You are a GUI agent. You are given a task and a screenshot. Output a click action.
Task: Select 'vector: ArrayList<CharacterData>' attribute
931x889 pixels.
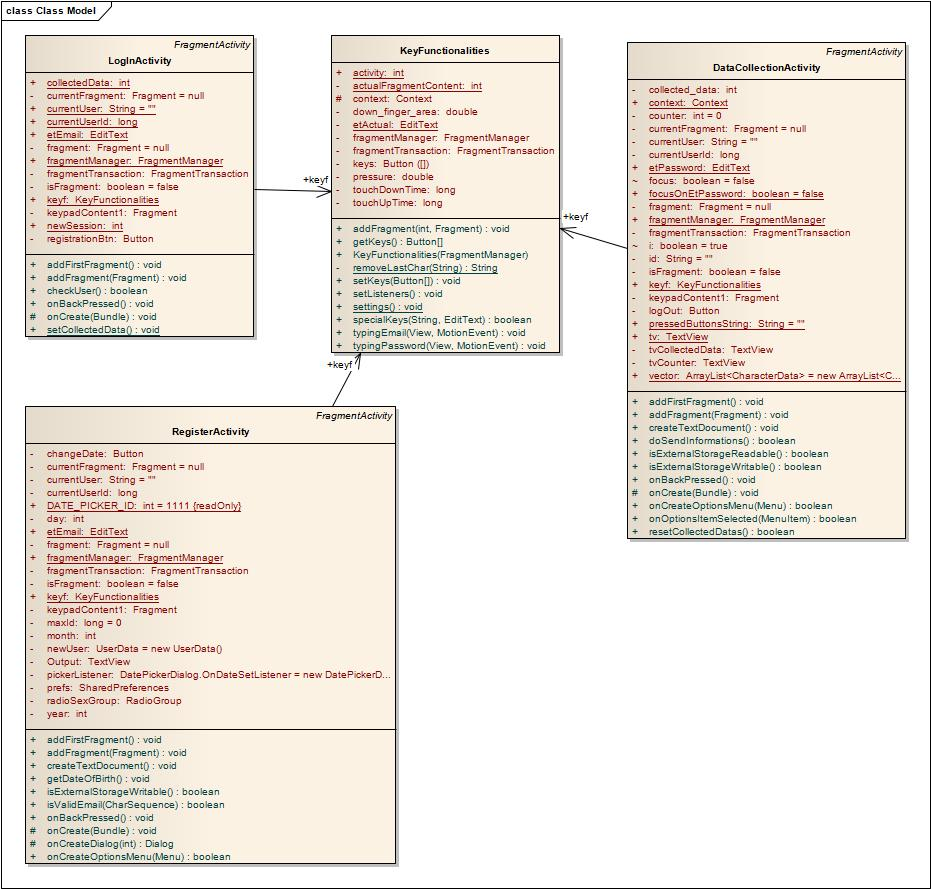pyautogui.click(x=775, y=377)
